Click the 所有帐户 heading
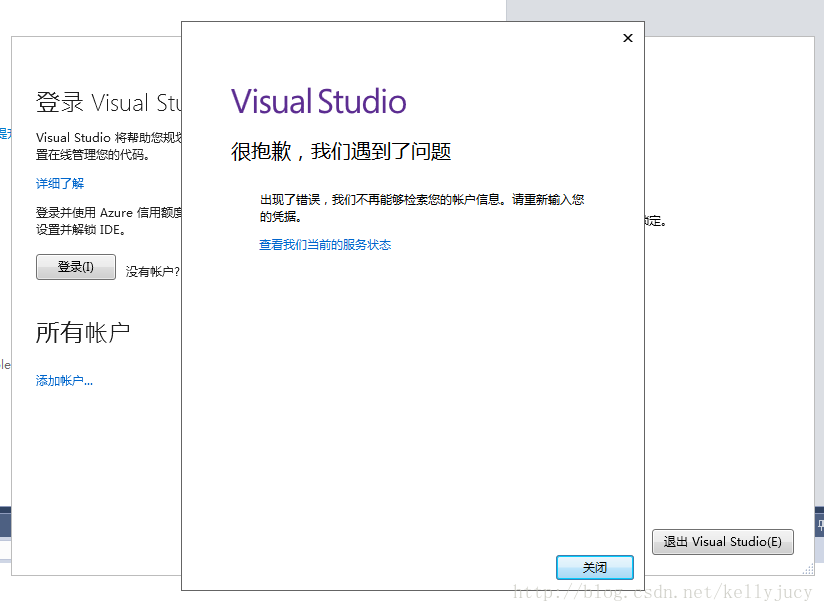Viewport: 824px width, 612px height. (x=83, y=333)
